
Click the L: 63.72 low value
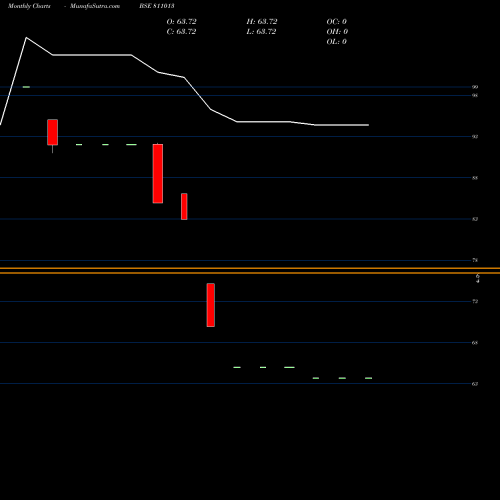261,32
